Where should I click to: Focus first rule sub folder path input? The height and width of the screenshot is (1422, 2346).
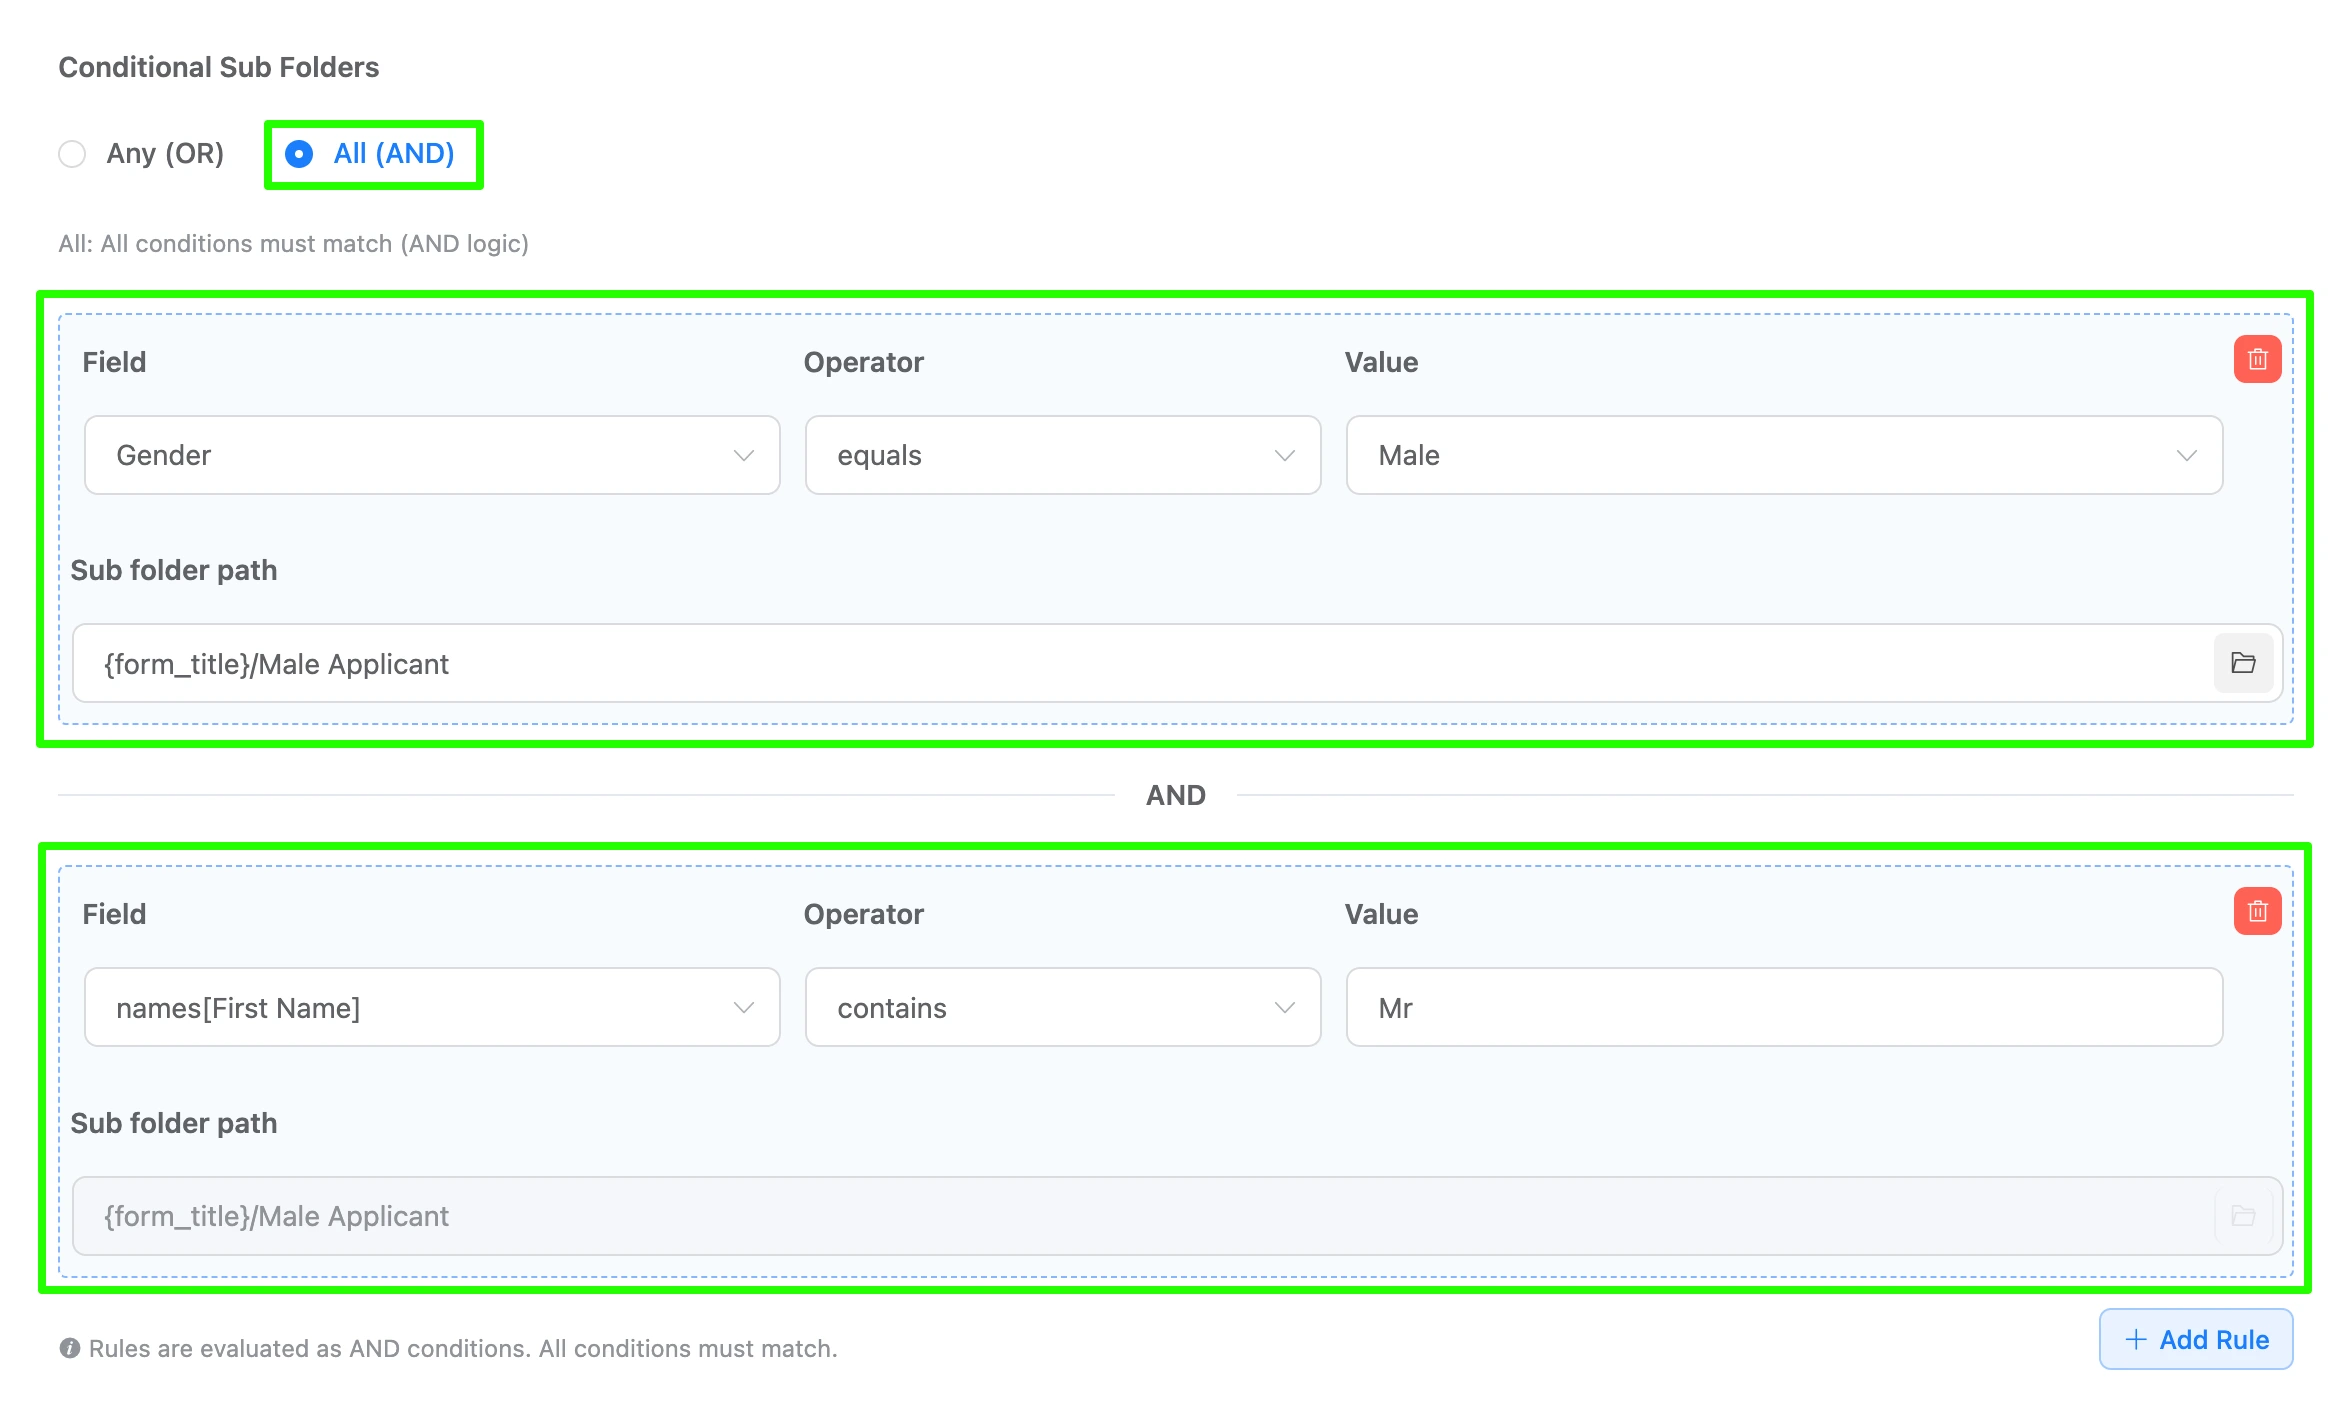1140,663
